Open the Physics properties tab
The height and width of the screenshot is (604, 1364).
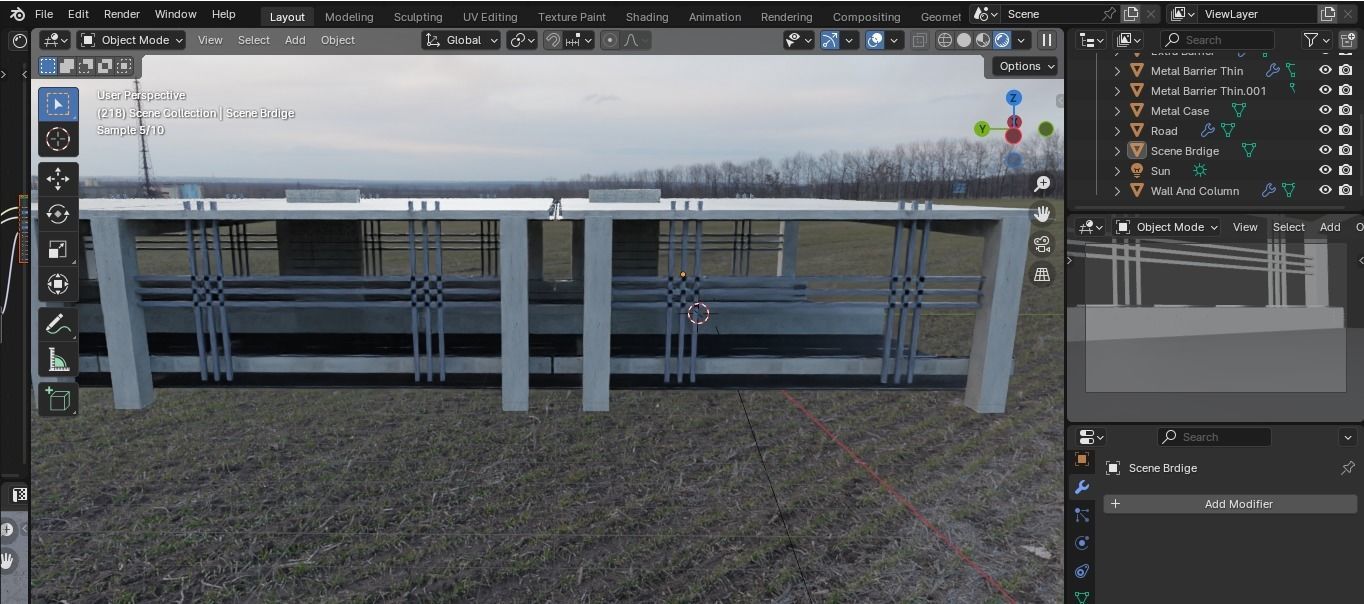1081,543
